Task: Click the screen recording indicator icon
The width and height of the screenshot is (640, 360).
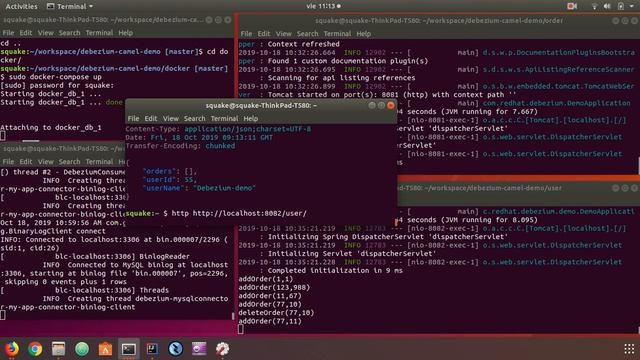Action: point(572,6)
